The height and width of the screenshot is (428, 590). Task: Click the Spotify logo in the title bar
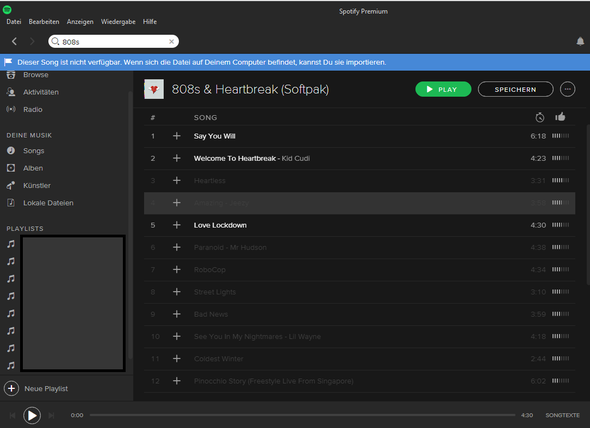(7, 10)
